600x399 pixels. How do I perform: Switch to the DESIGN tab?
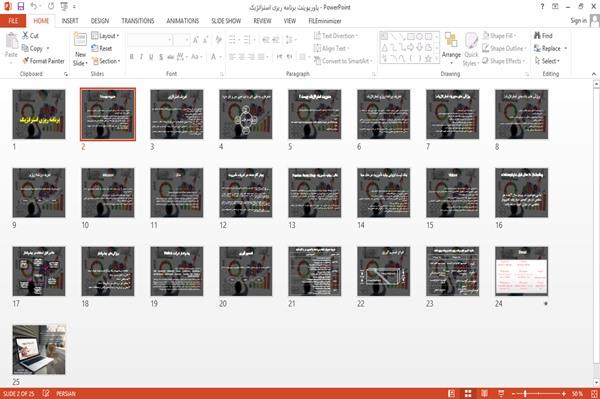(x=100, y=21)
